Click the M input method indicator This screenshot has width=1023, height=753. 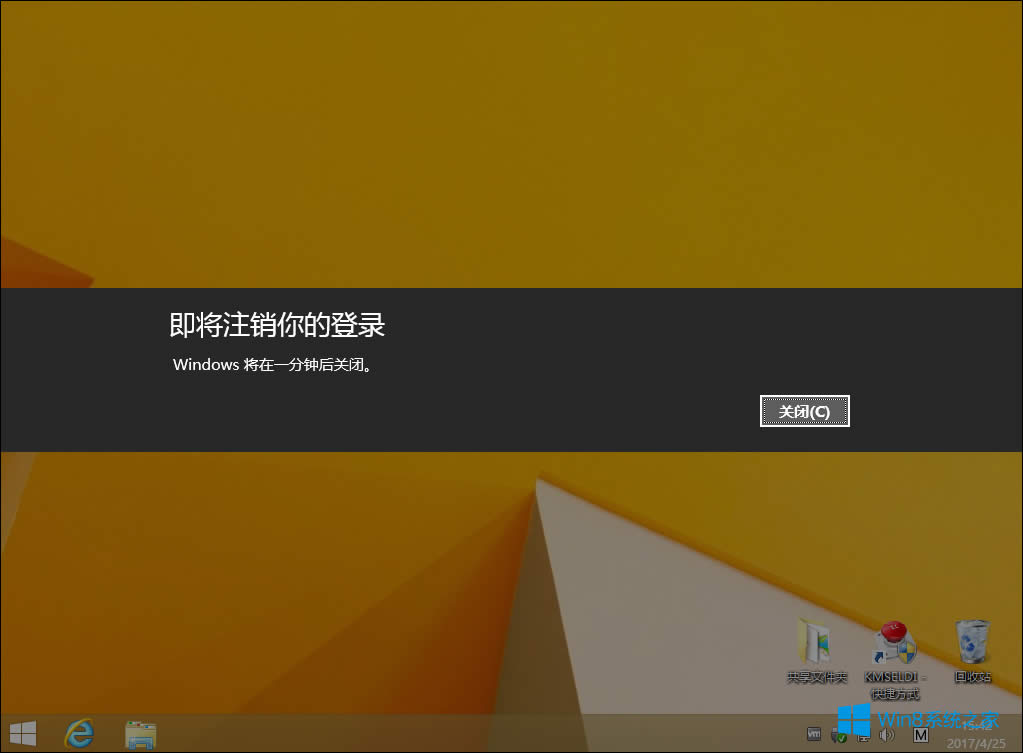tap(919, 737)
